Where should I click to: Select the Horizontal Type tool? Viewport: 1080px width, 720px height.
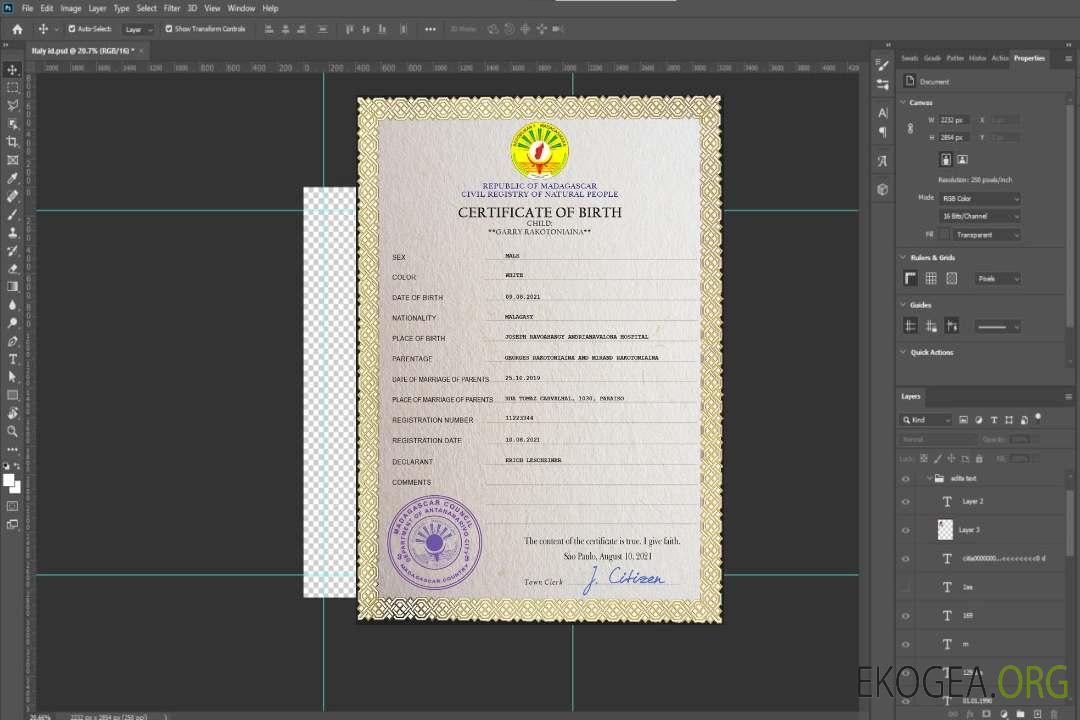[12, 359]
